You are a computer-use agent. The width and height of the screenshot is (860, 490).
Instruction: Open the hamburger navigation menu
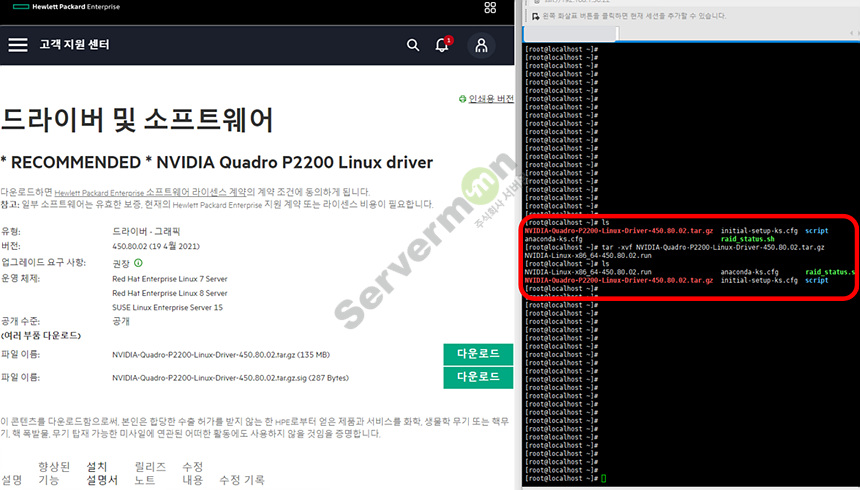pyautogui.click(x=18, y=45)
